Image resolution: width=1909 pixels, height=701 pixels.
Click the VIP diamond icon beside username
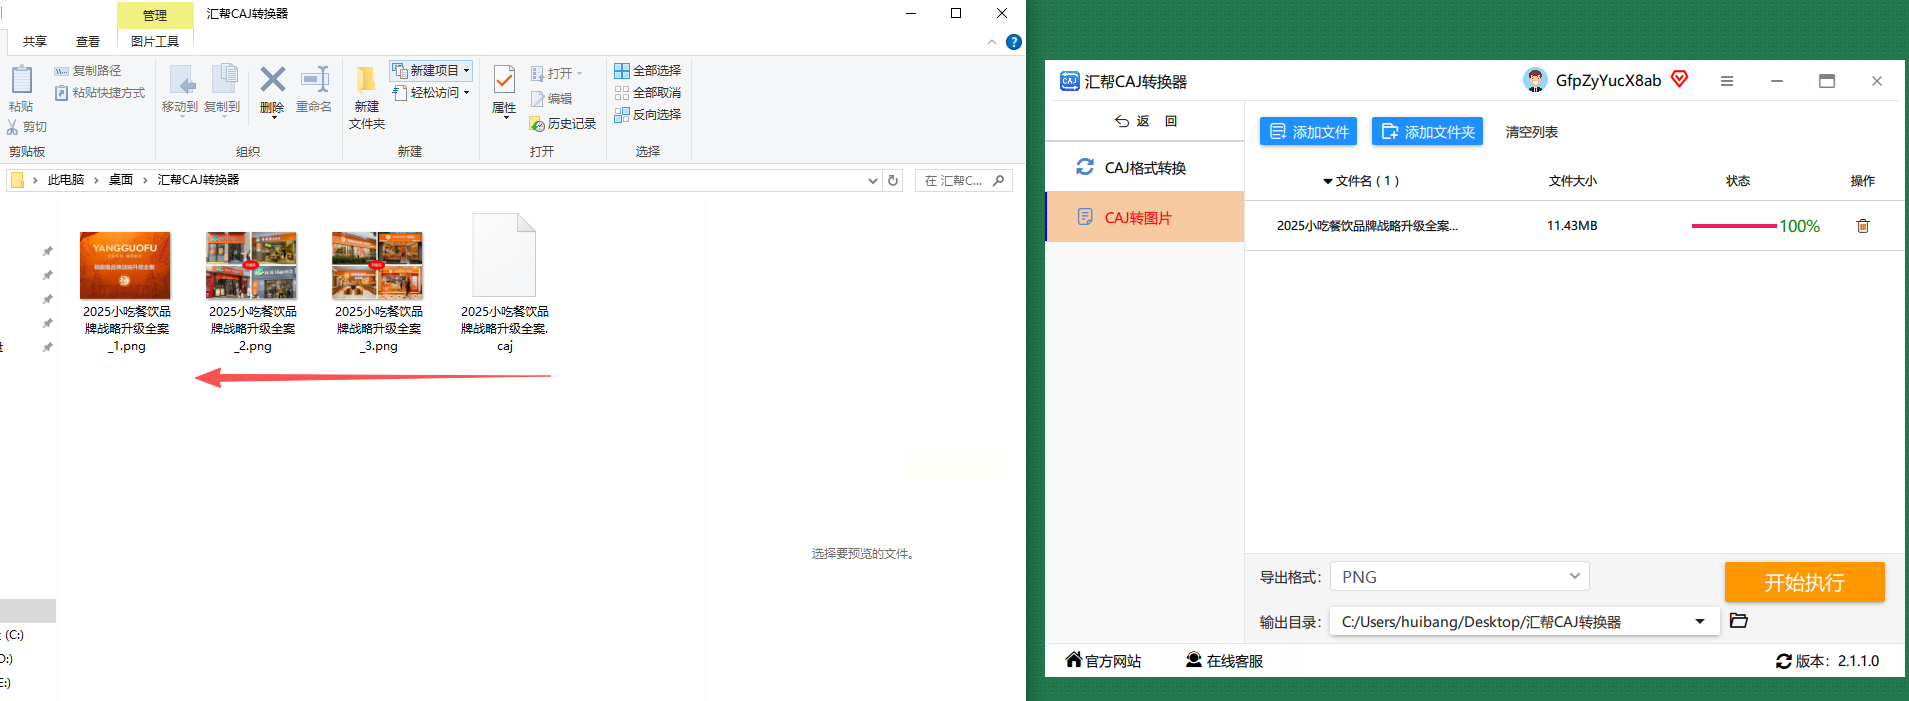1680,79
